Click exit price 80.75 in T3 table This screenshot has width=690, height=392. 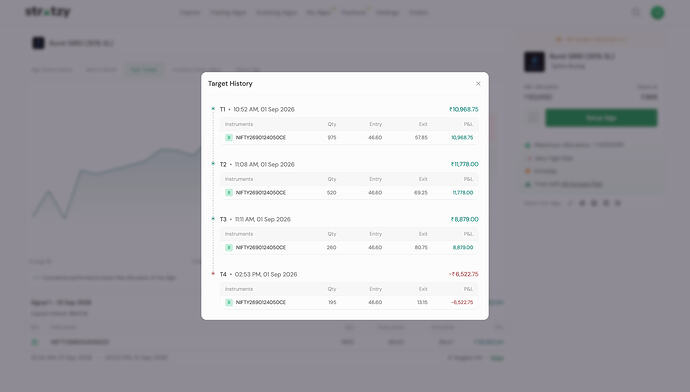421,248
